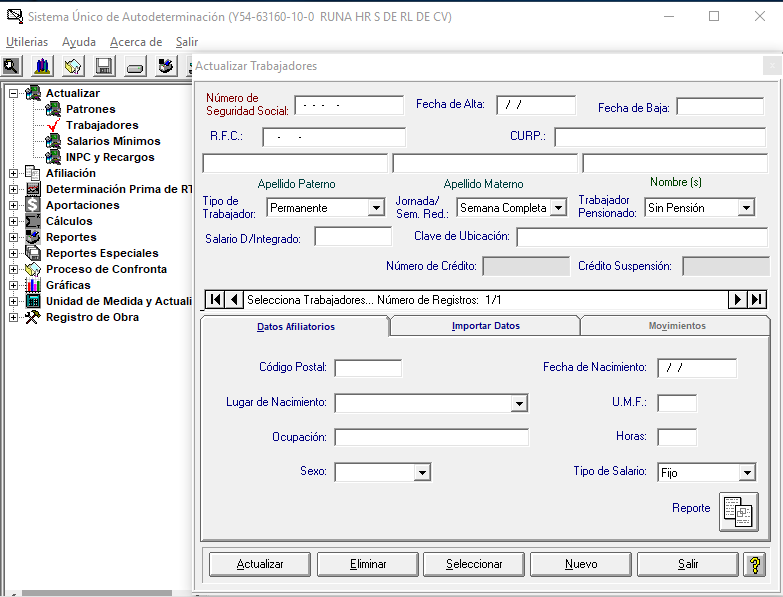Click the Actualizar button
Image resolution: width=783 pixels, height=597 pixels.
point(260,564)
